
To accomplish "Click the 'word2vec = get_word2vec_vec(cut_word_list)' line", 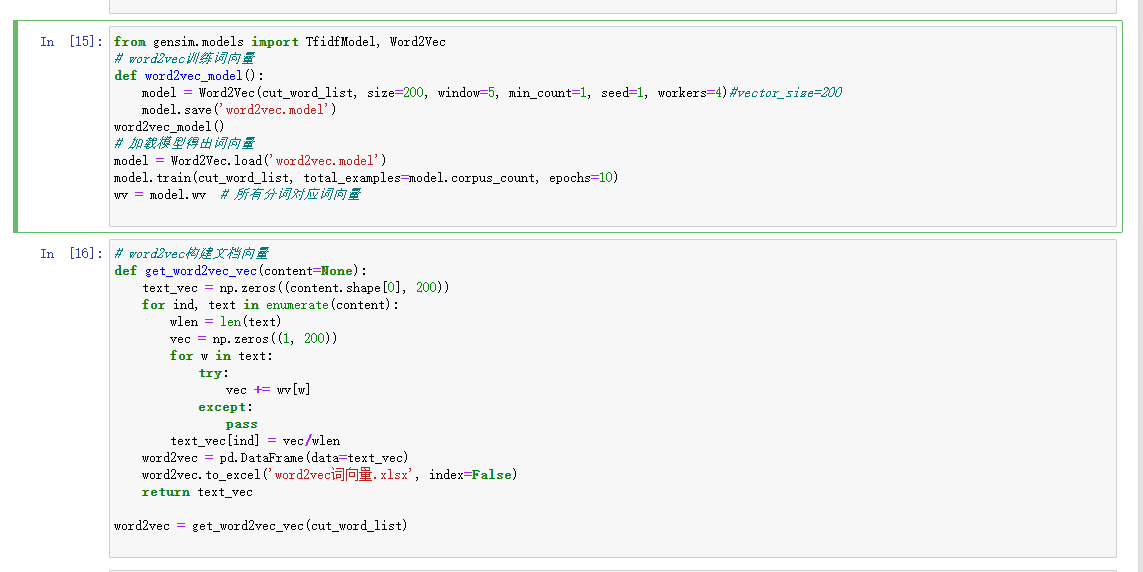I will (x=261, y=525).
